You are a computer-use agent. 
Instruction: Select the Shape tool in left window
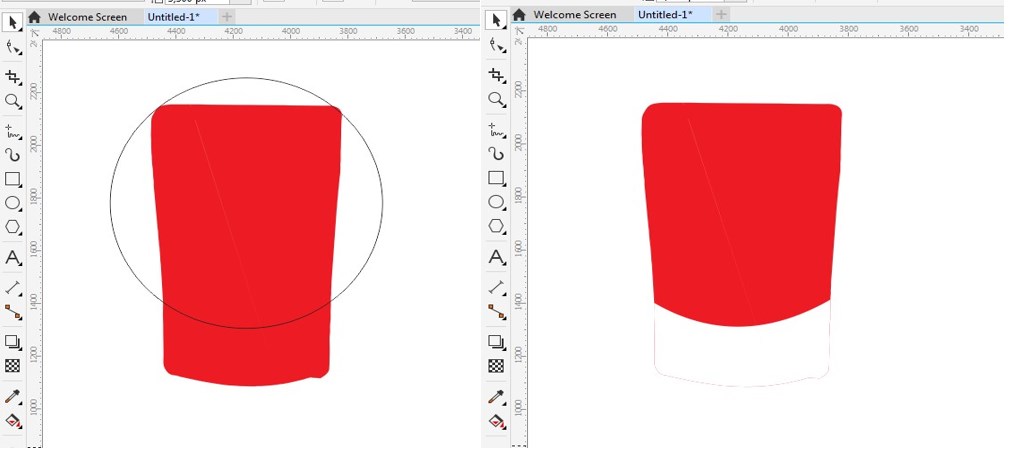12,47
